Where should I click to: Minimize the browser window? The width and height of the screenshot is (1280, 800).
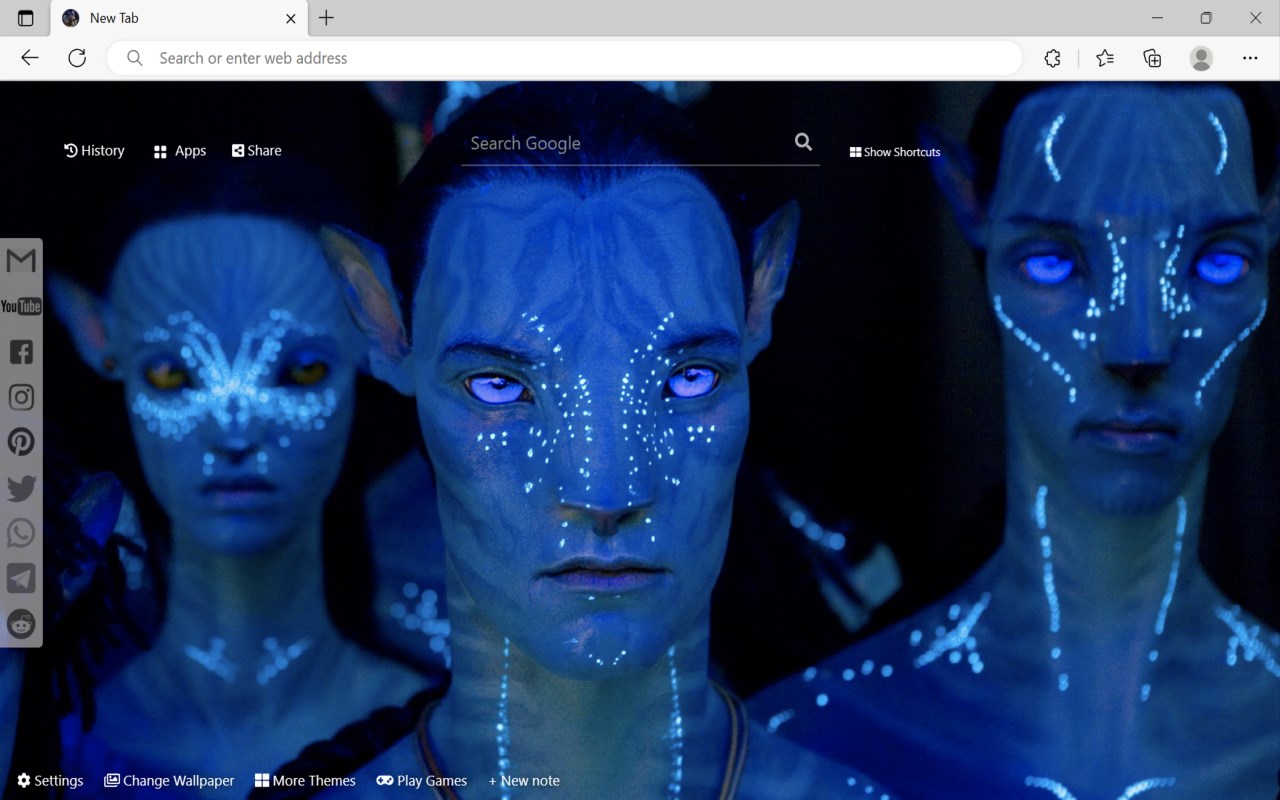pyautogui.click(x=1157, y=18)
